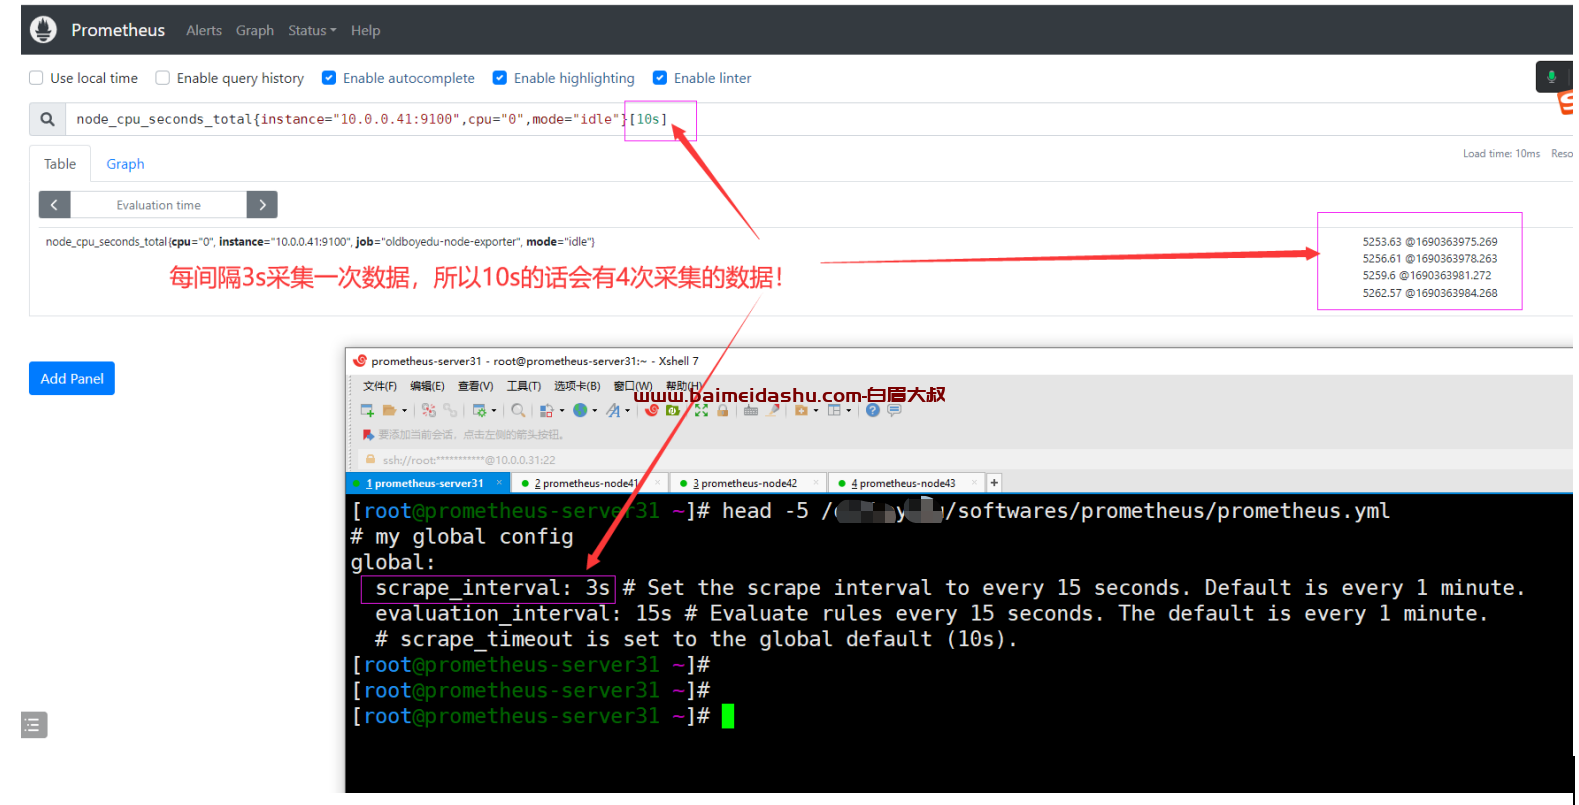1579x805 pixels.
Task: Expand font icon dropdown arrow in Xshell
Action: pos(628,410)
